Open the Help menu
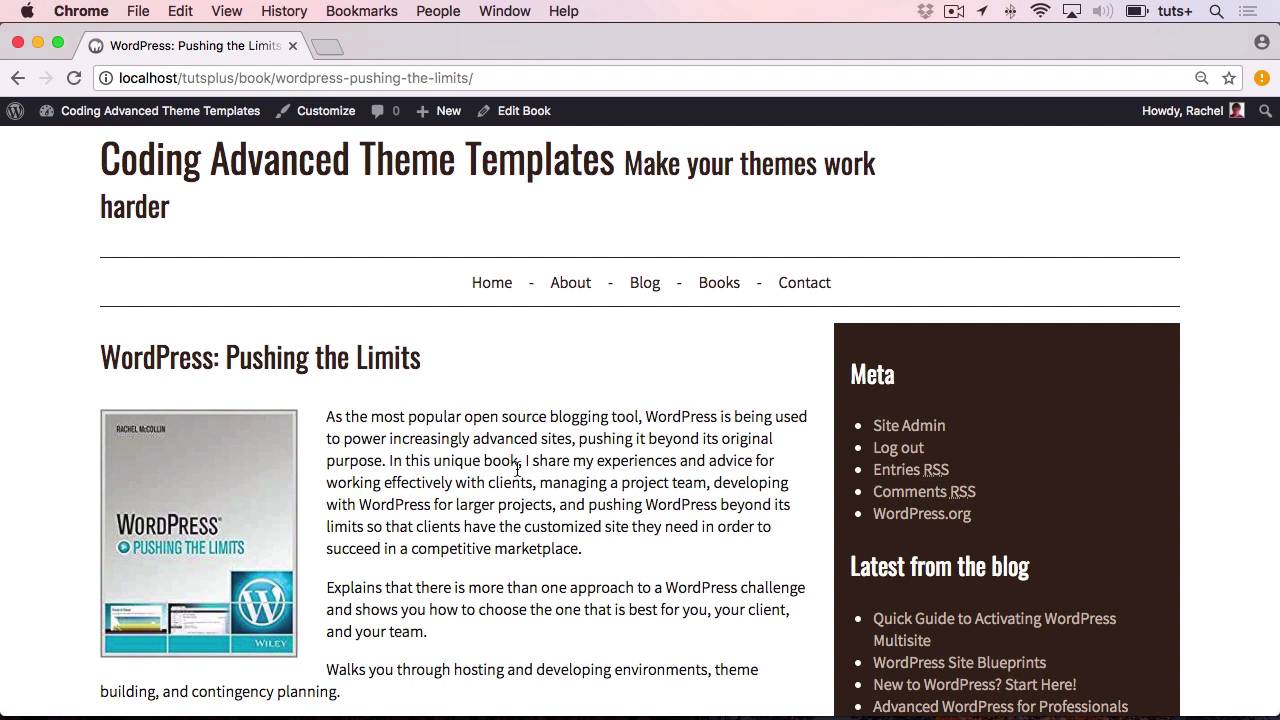Screen dimensions: 1280x720 click(x=564, y=11)
